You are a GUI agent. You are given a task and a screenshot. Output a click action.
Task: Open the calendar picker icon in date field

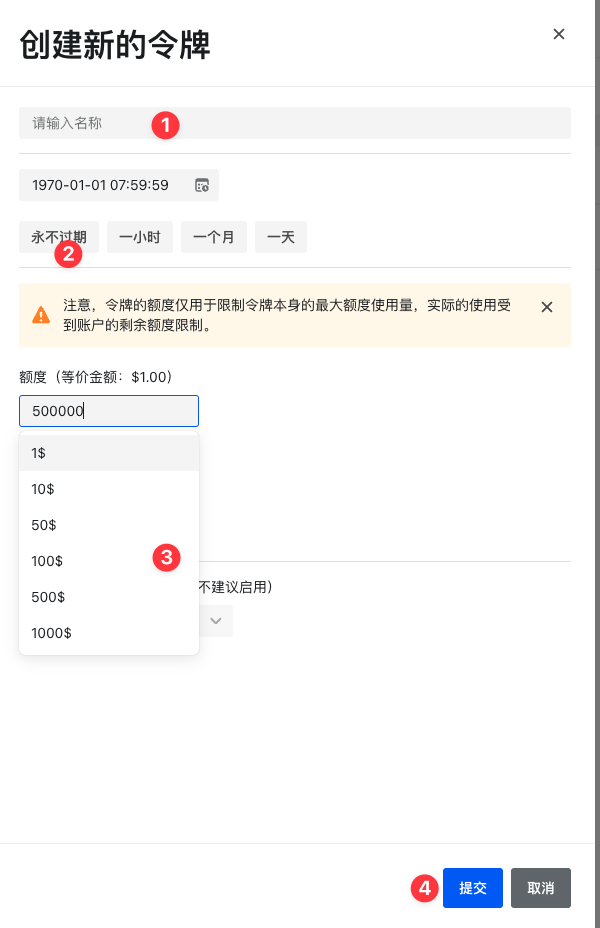(202, 185)
